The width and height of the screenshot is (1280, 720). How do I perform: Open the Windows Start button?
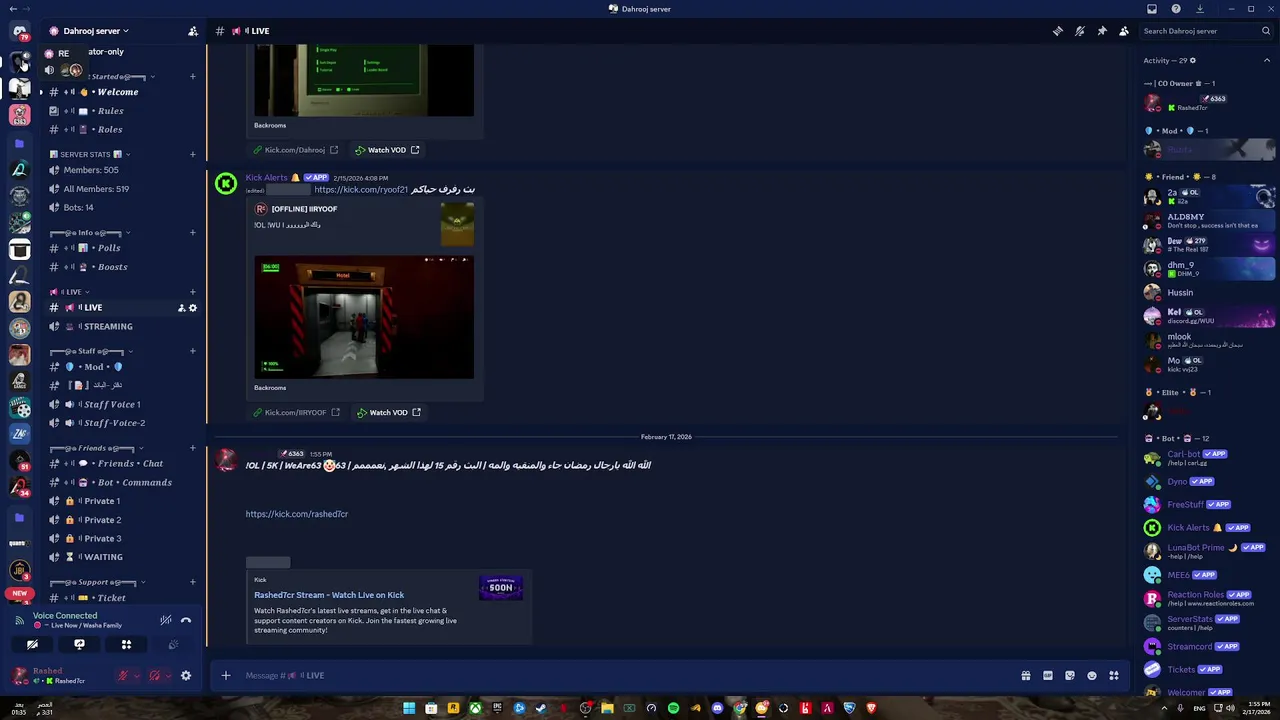(409, 708)
